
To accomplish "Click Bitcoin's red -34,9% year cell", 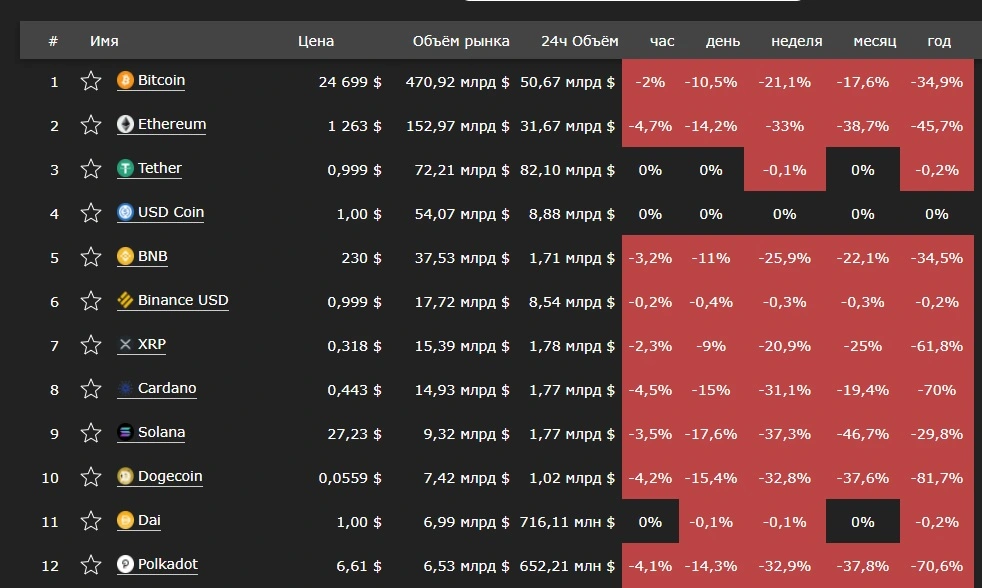I will [x=937, y=81].
